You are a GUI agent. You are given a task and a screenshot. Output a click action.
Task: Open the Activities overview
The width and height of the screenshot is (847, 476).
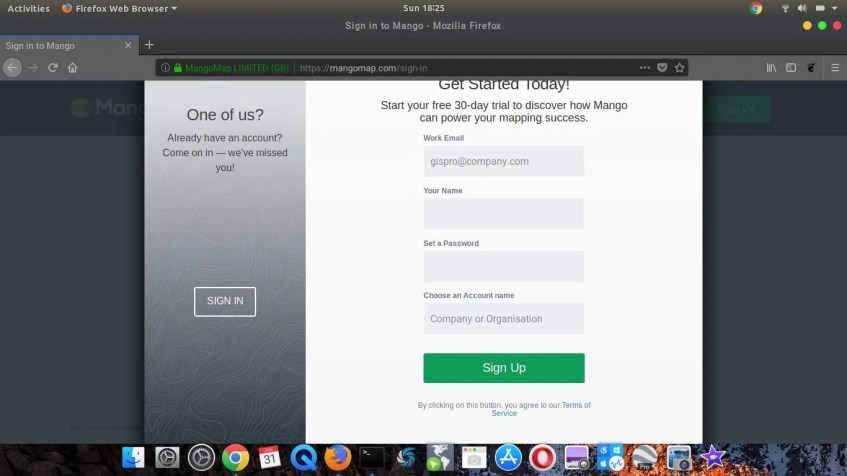[28, 8]
